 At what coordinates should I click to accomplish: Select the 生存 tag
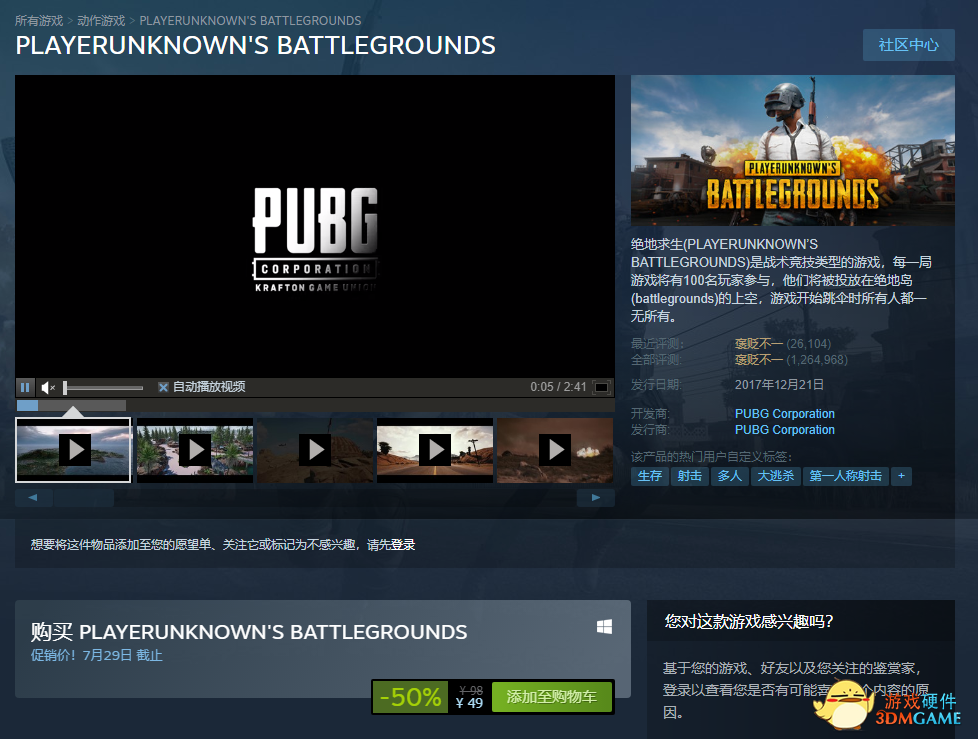tap(650, 476)
